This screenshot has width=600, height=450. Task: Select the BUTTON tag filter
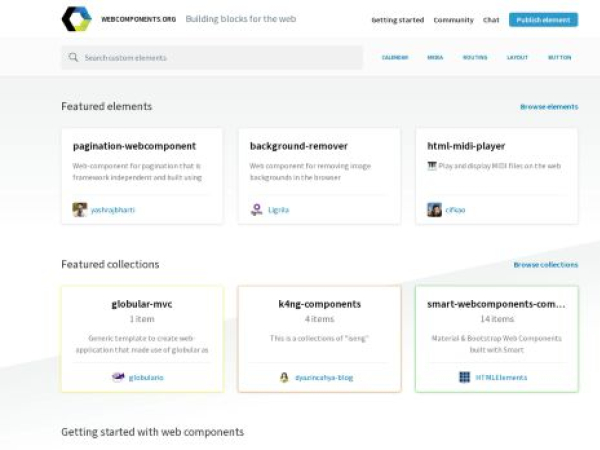(559, 57)
